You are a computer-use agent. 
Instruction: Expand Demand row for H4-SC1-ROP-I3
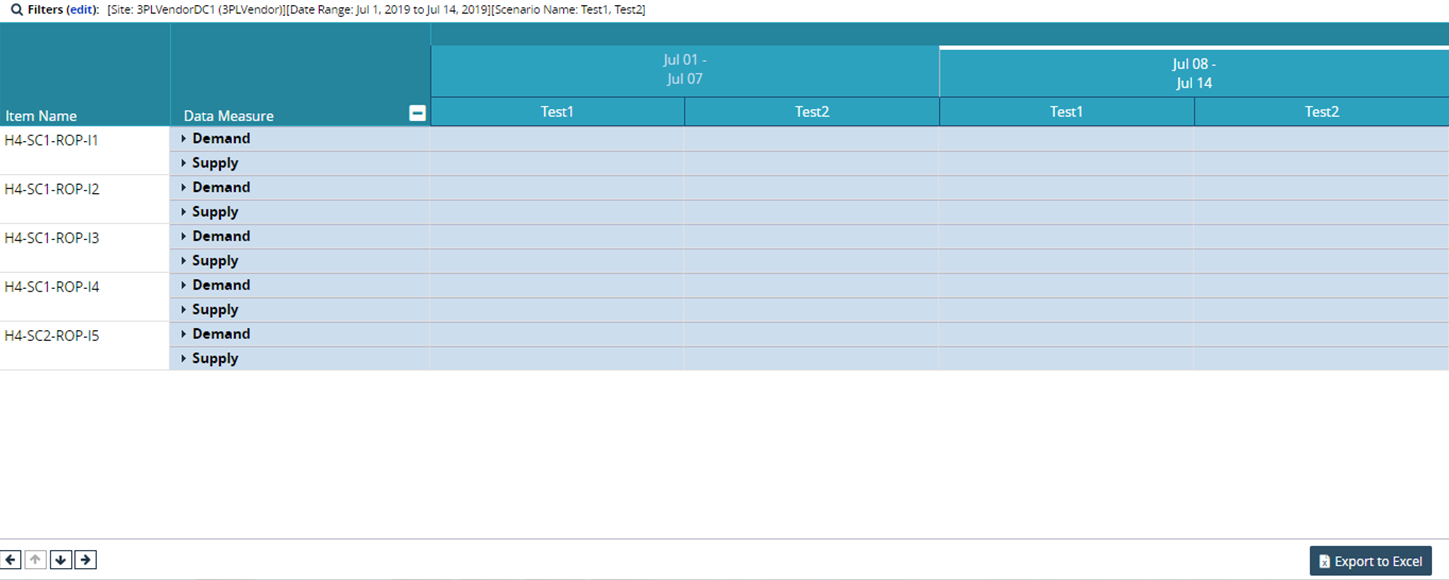(184, 237)
